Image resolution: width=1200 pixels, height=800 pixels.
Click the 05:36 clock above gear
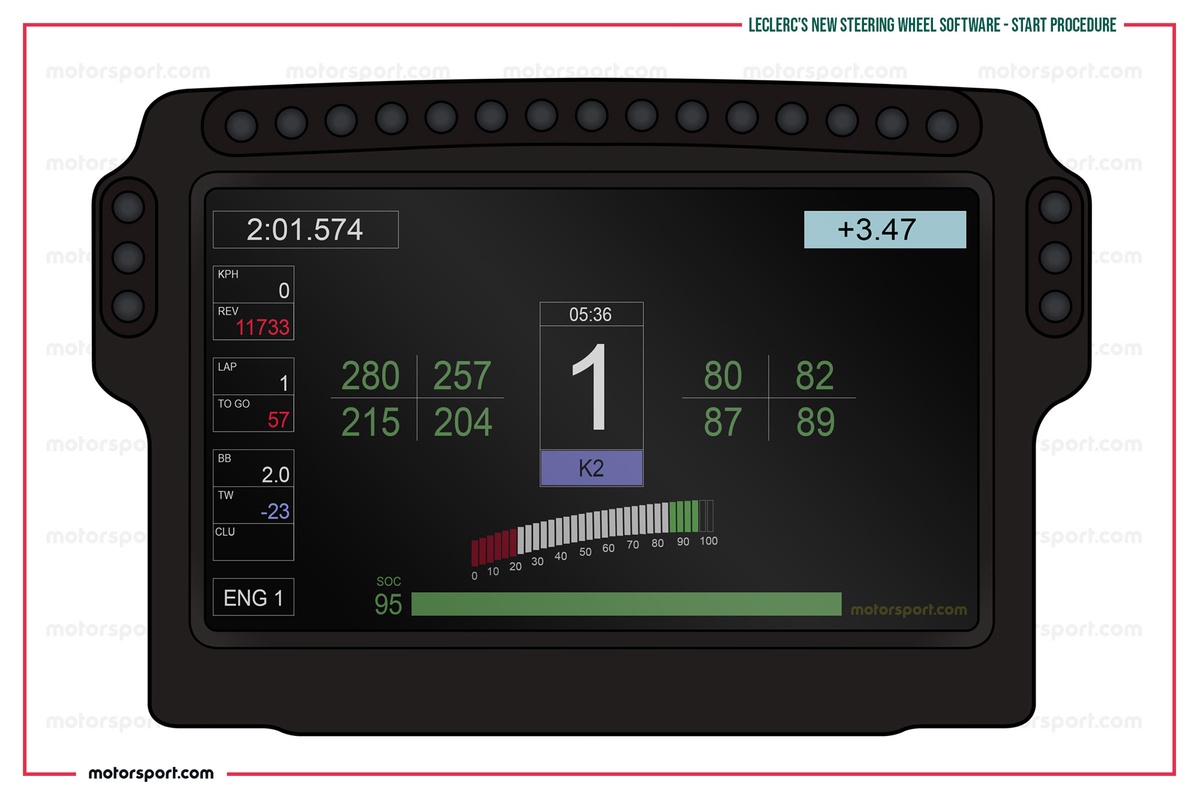click(591, 314)
